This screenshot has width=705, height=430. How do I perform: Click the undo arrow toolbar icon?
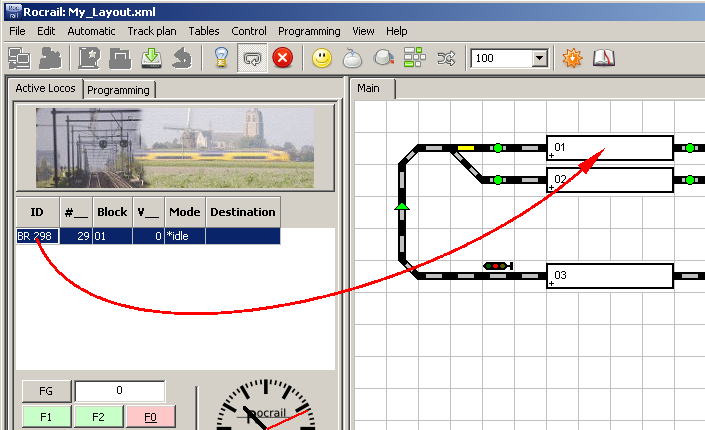[x=182, y=58]
